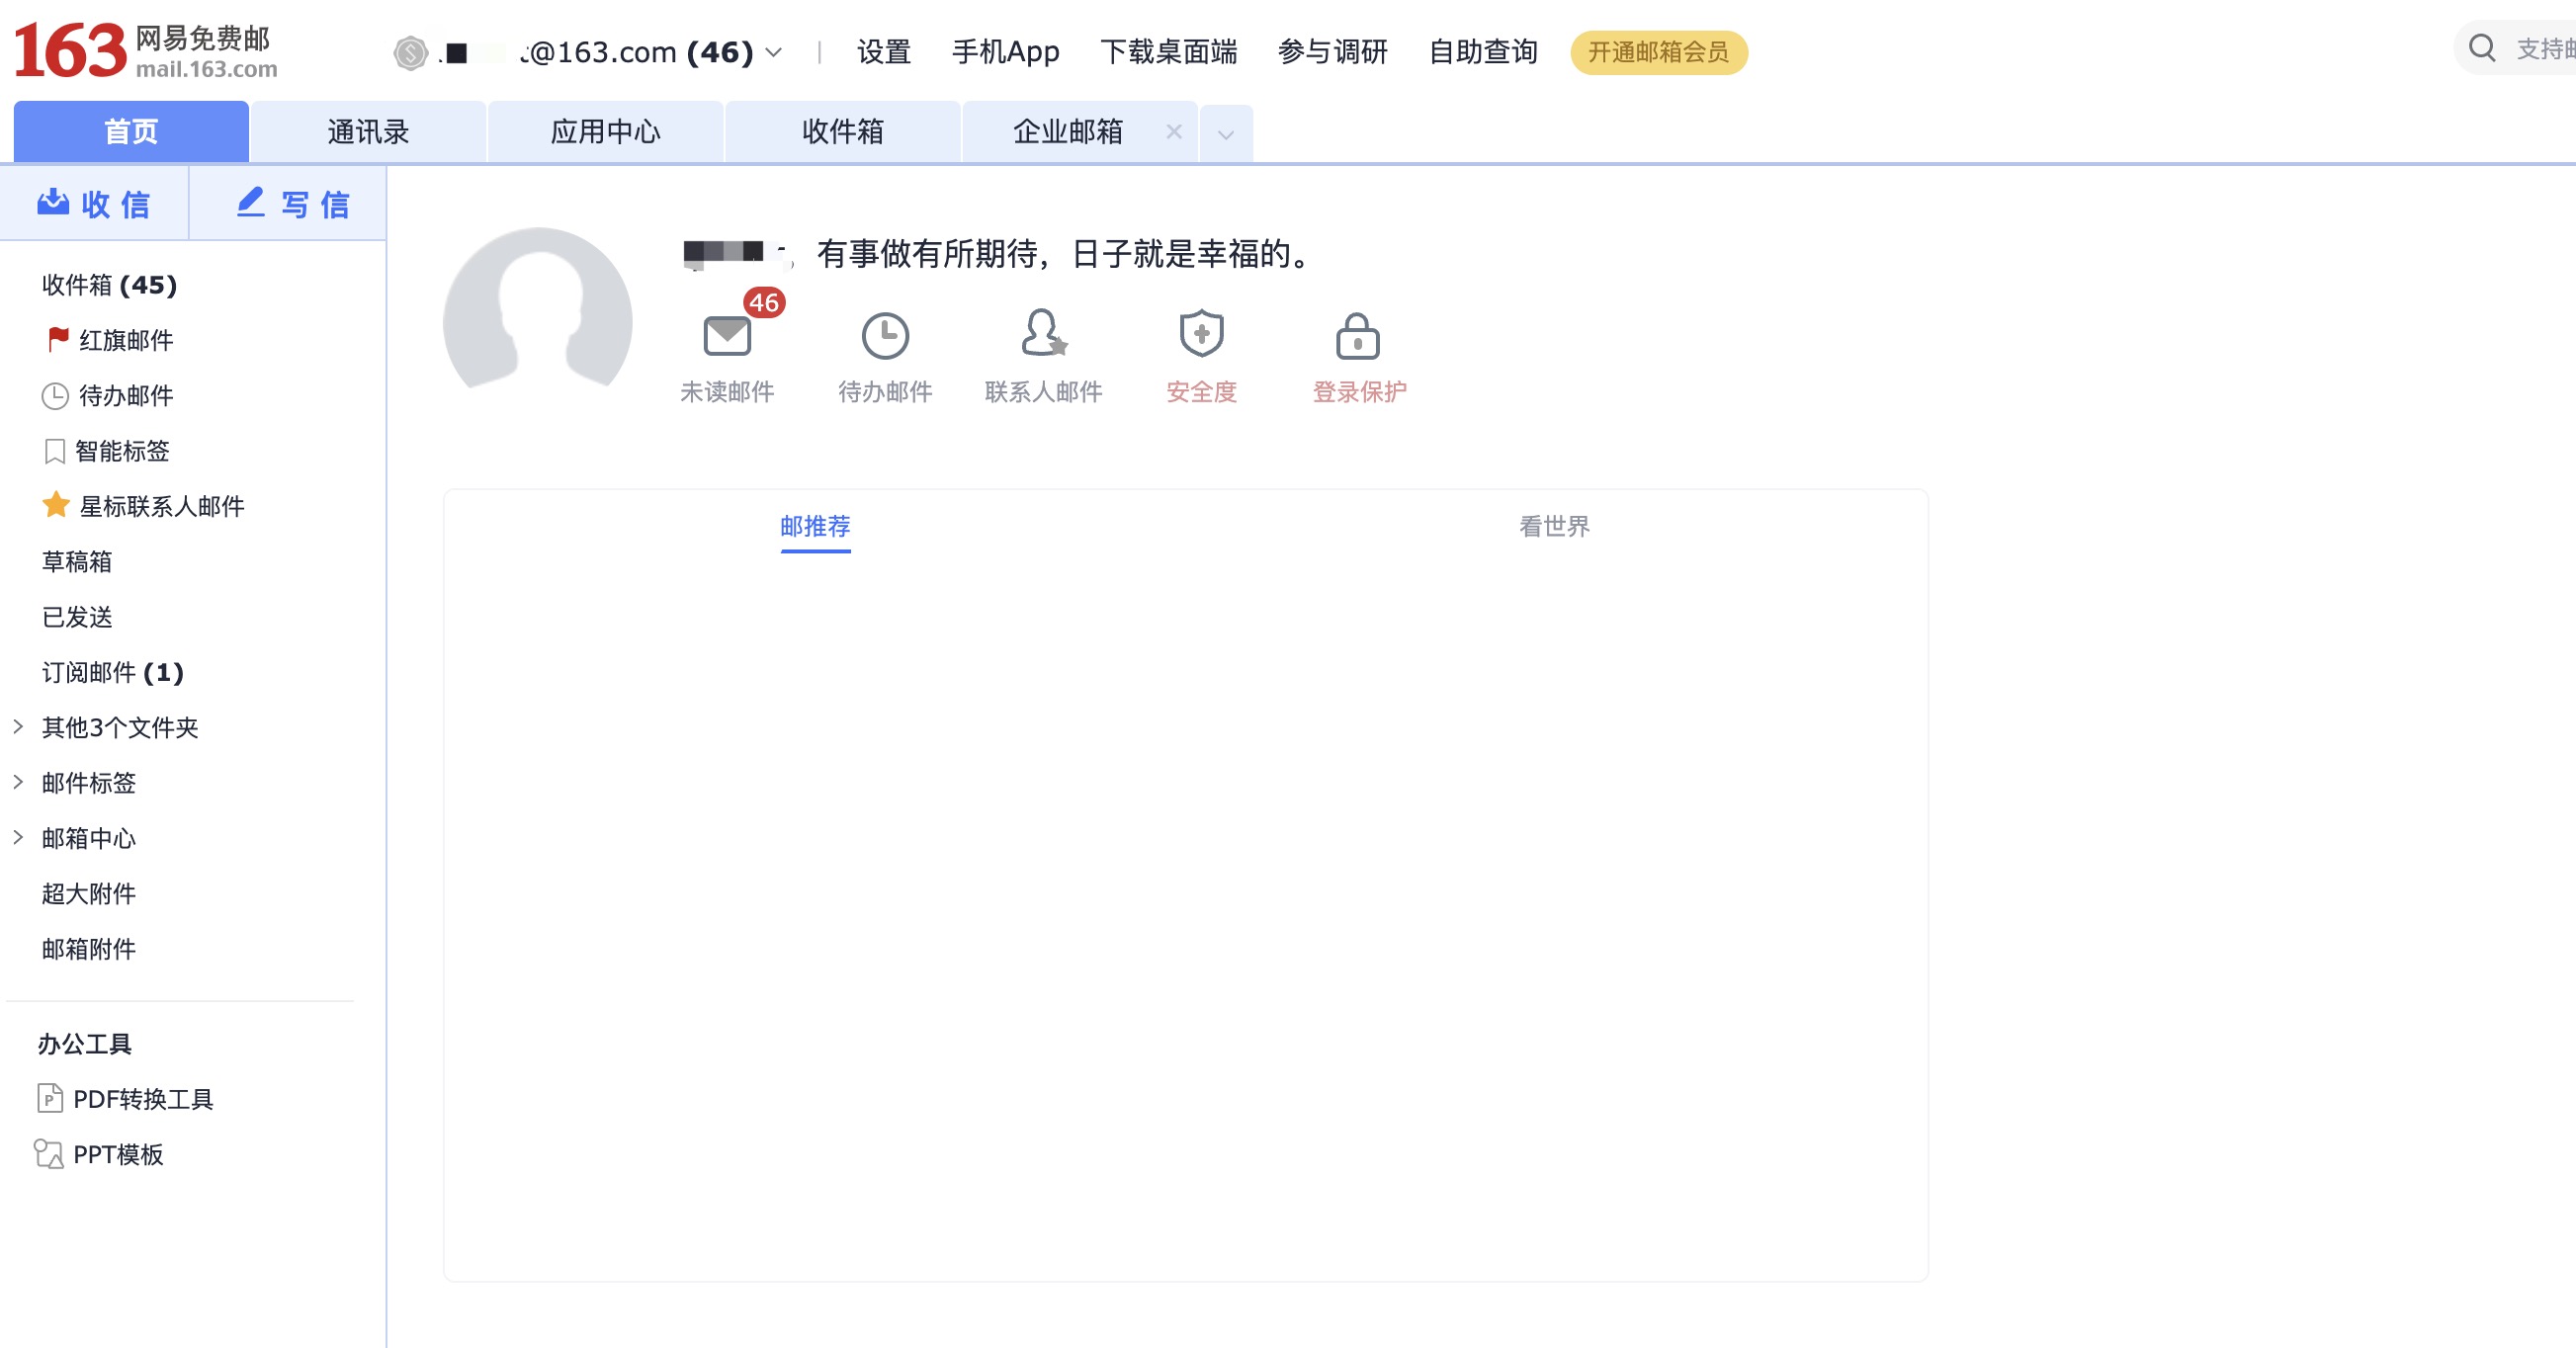This screenshot has width=2576, height=1348.
Task: Open 手机App link
Action: click(1005, 52)
